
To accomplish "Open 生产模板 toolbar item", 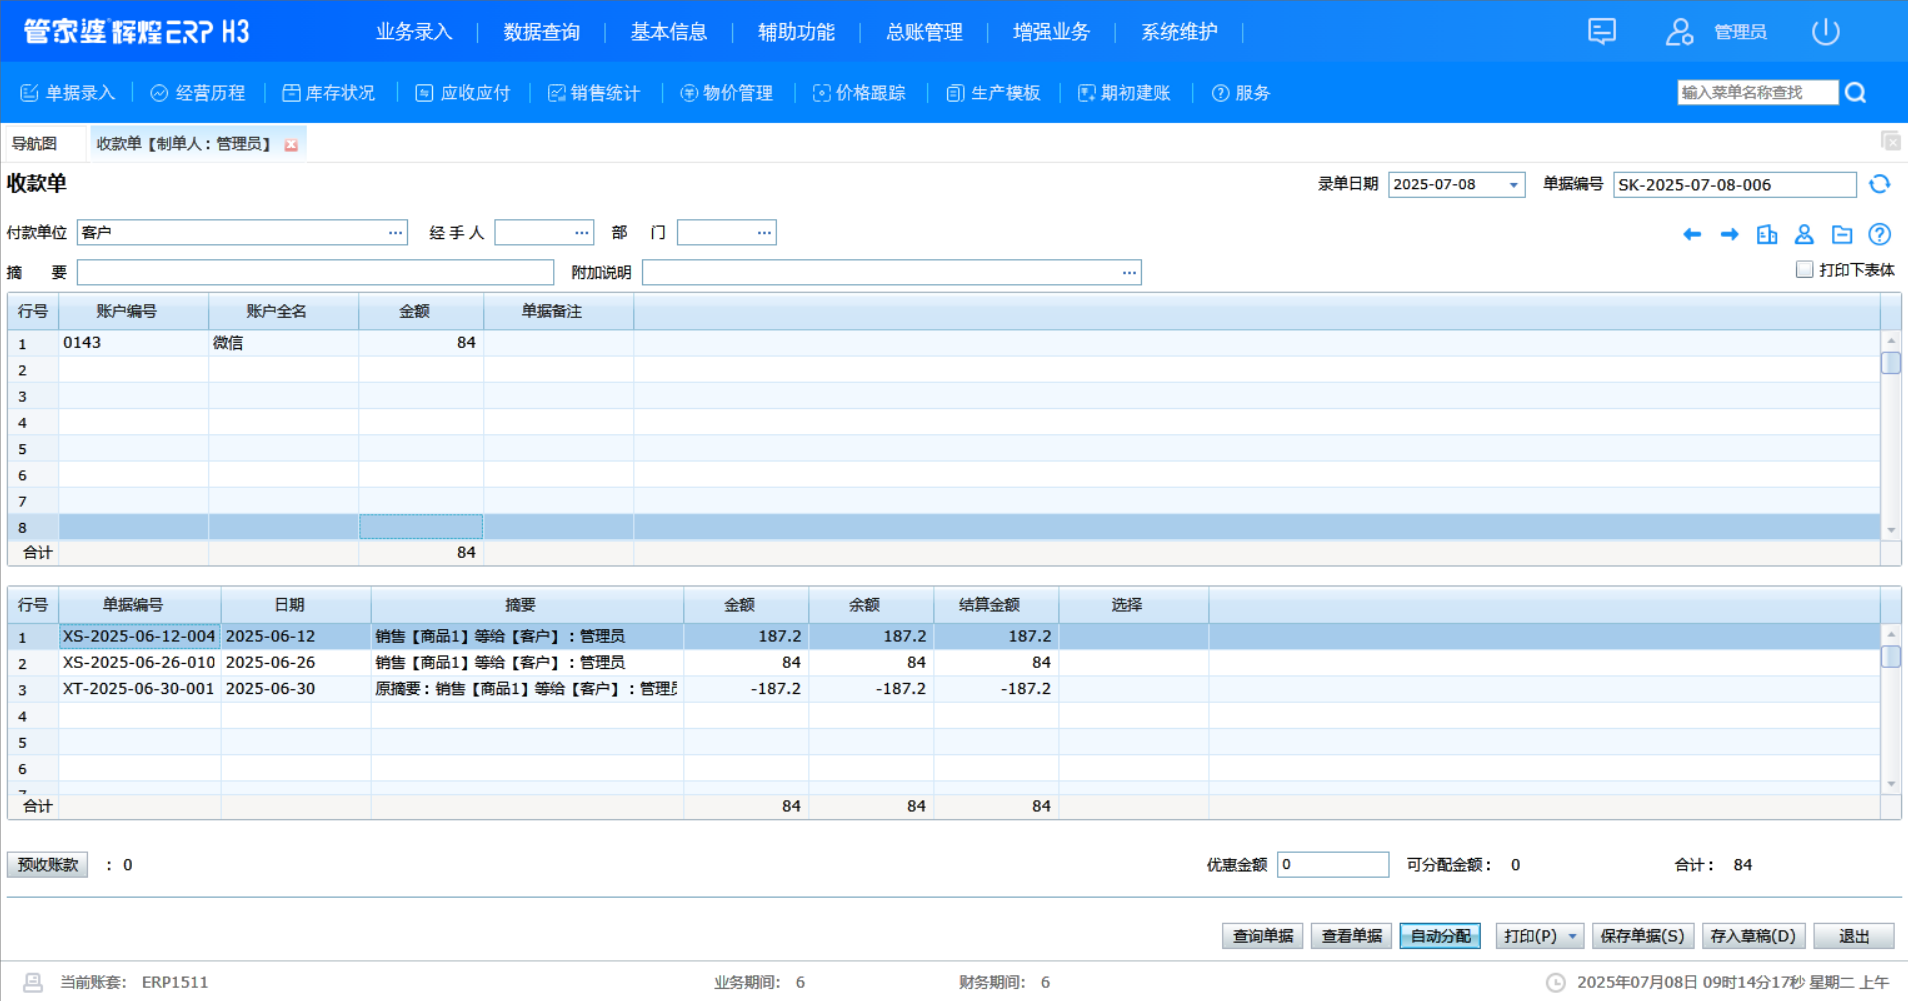I will pyautogui.click(x=993, y=93).
